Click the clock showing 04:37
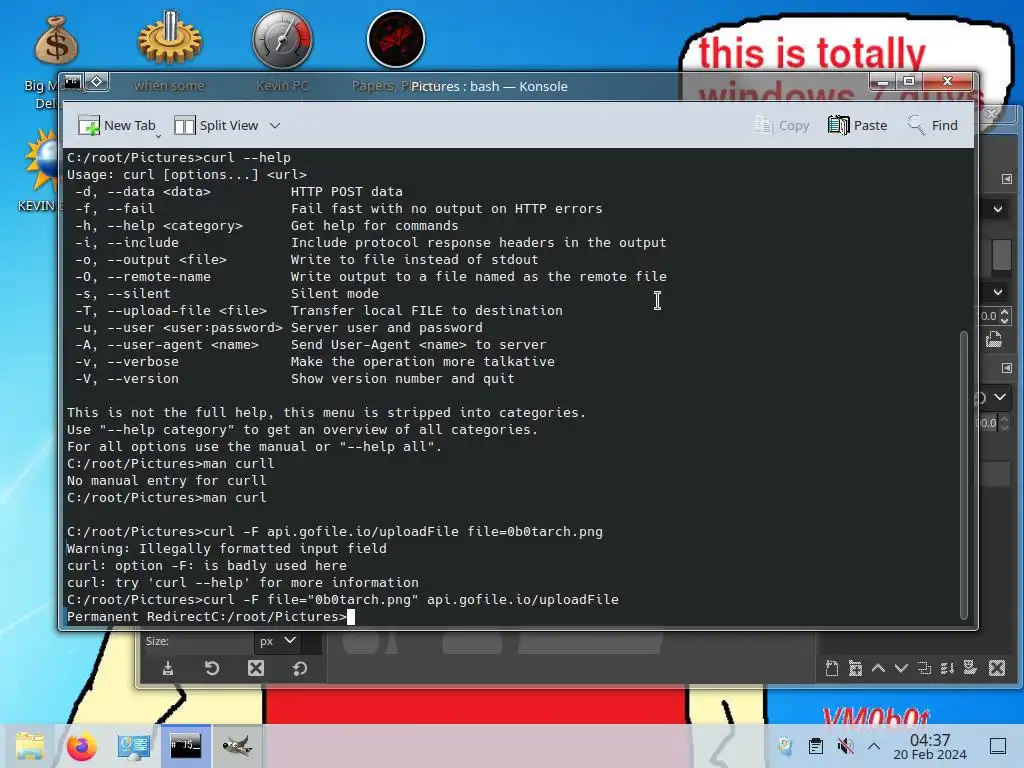The height and width of the screenshot is (768, 1024). click(x=930, y=740)
